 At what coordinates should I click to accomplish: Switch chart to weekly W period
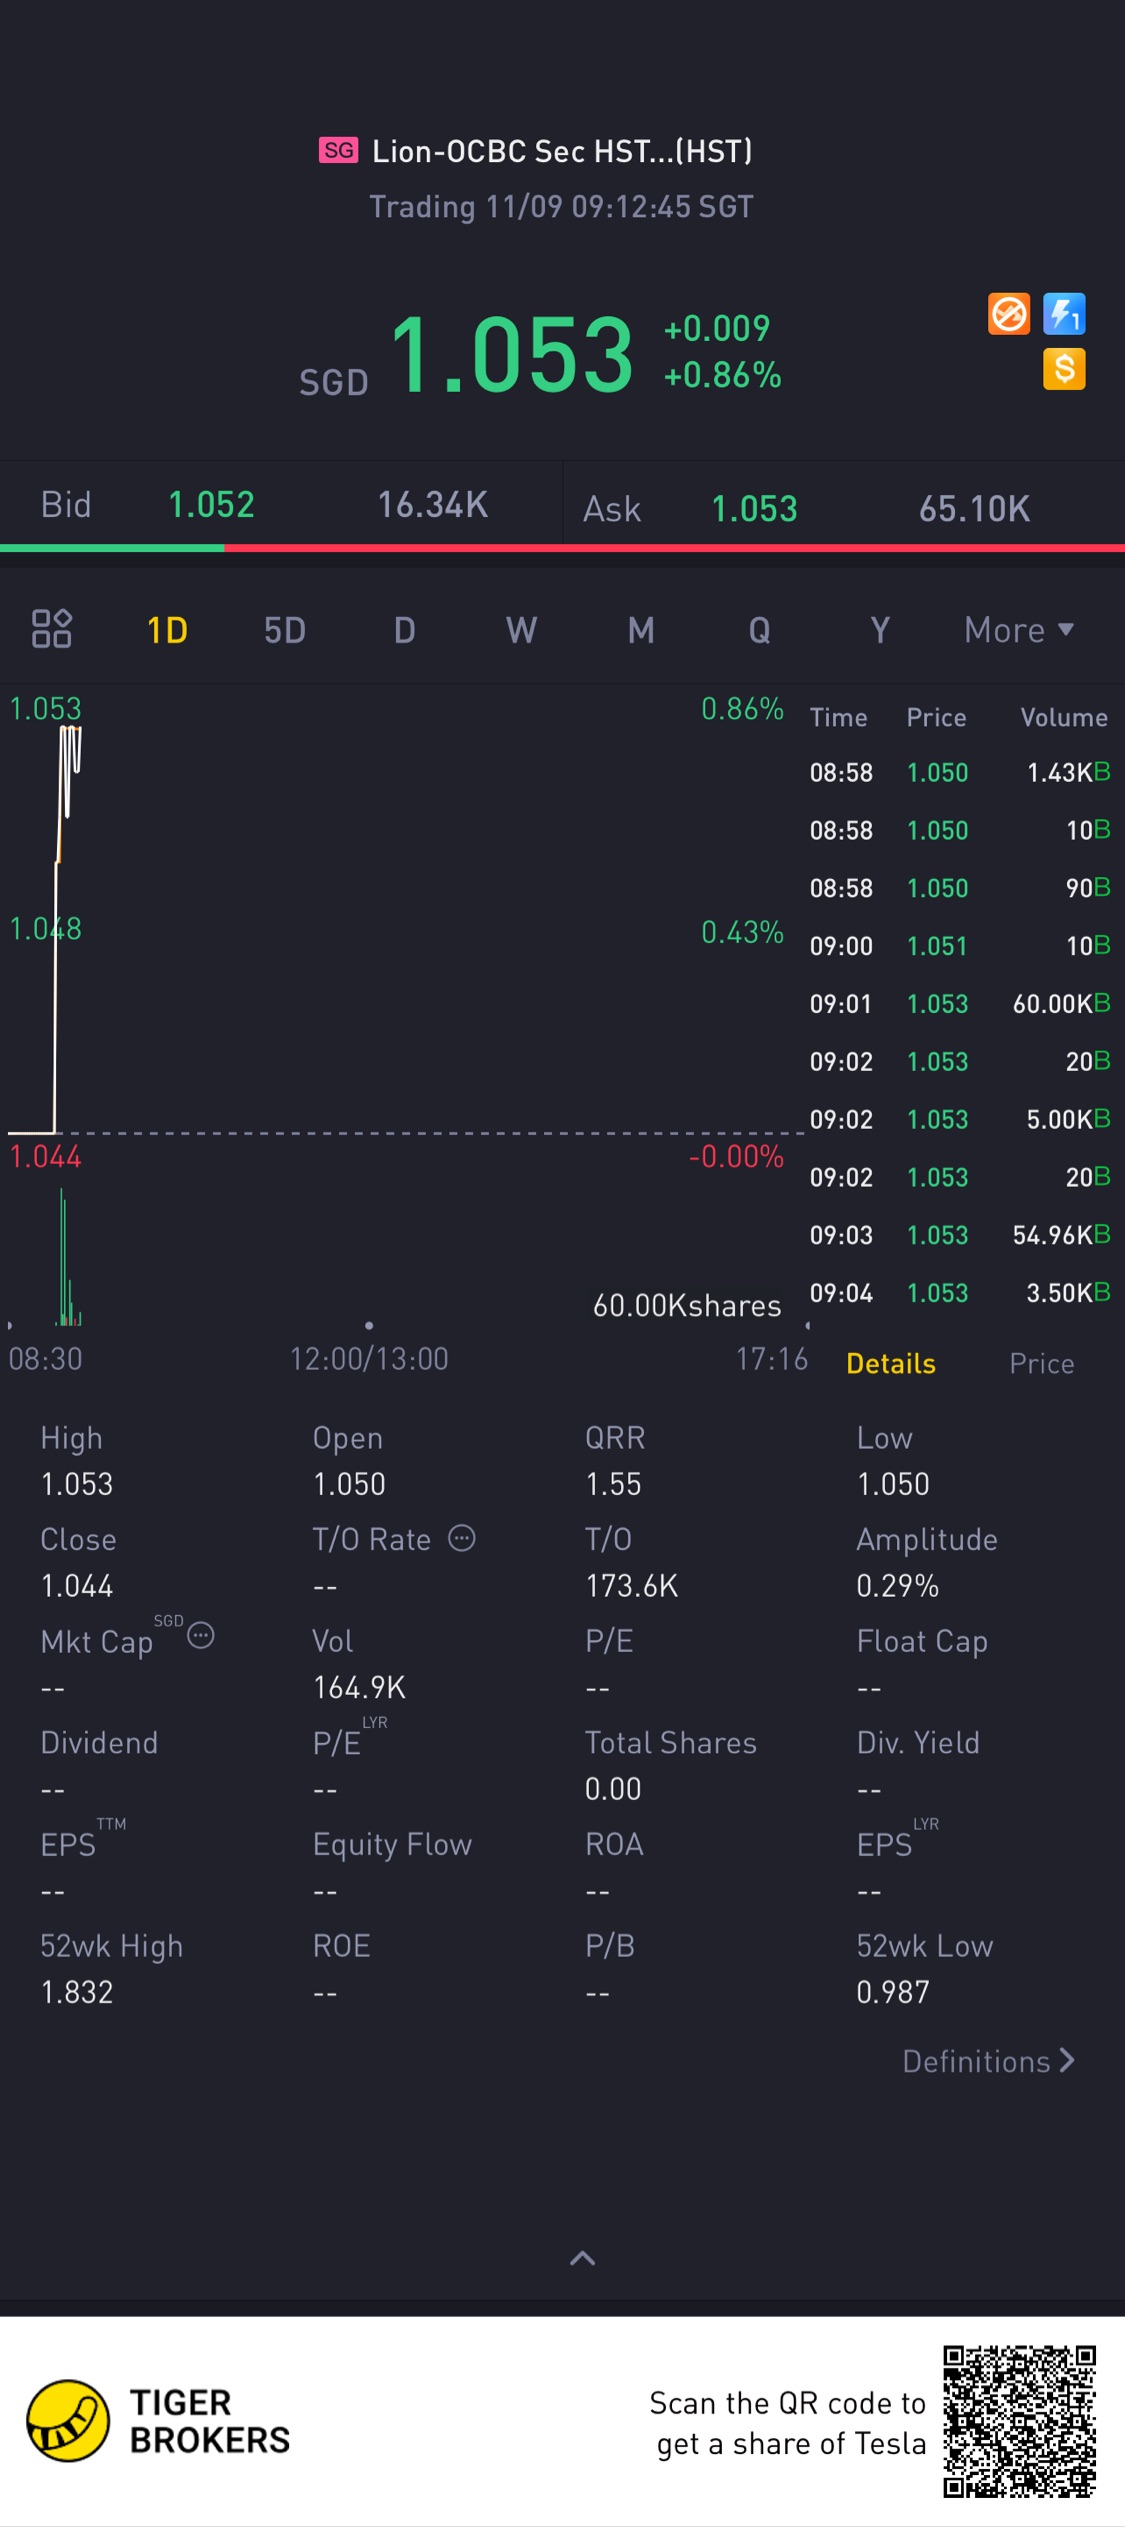coord(521,630)
